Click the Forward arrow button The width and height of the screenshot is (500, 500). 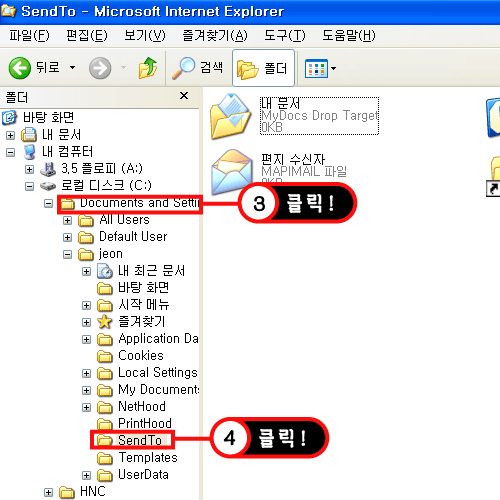click(x=100, y=68)
